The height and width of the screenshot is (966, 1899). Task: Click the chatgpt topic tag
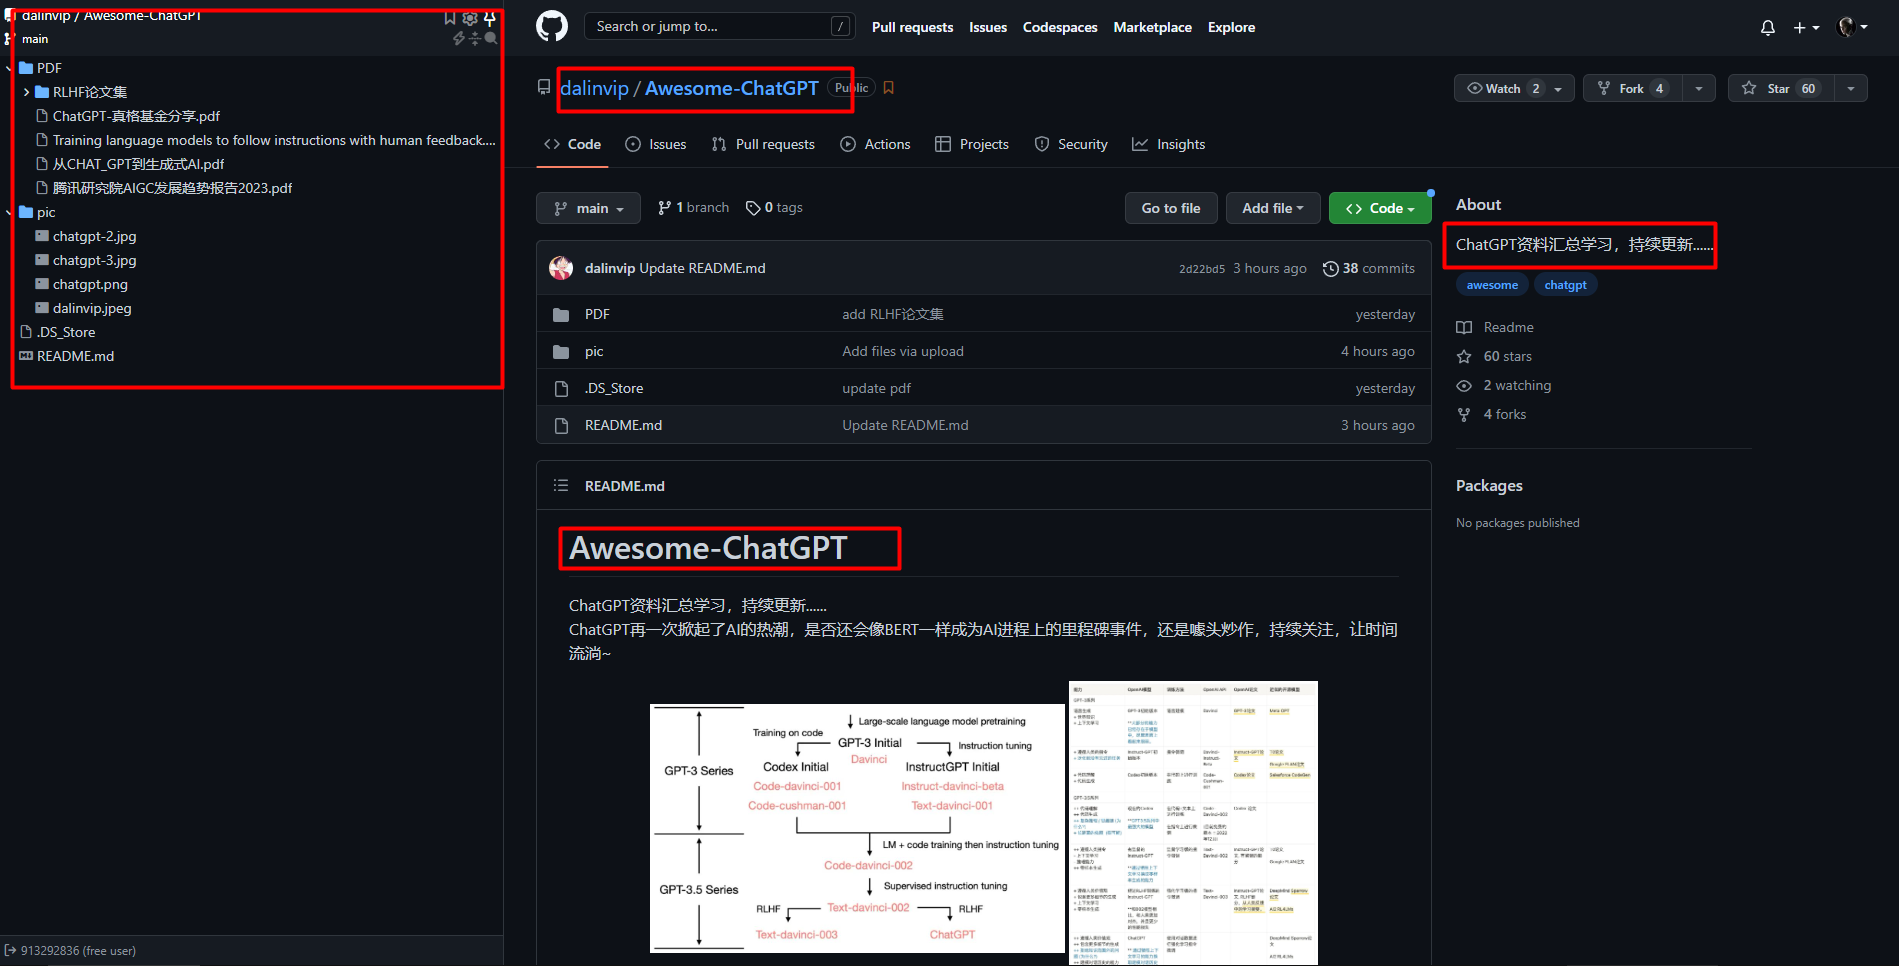(1565, 285)
